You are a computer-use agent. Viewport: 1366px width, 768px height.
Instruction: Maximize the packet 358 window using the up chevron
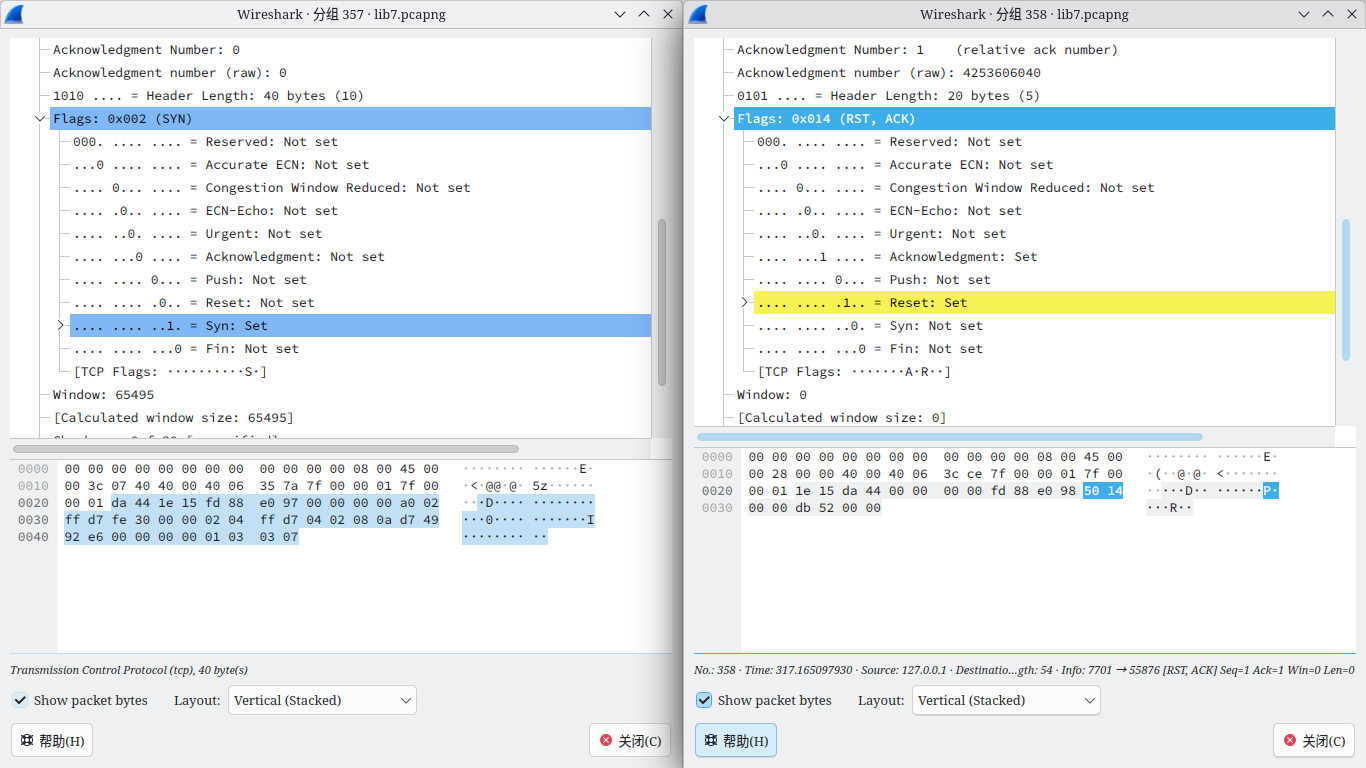[x=1328, y=14]
